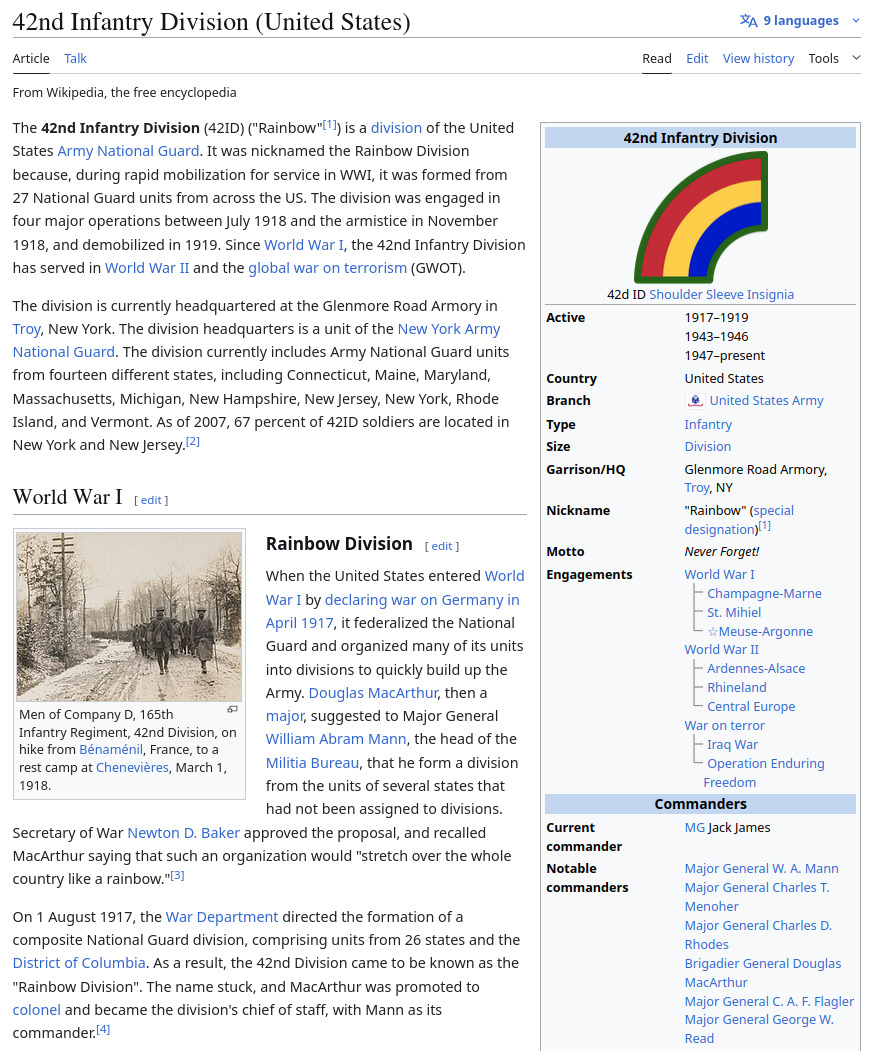Open the War on terror infobox link
Screen dimensions: 871x1051
click(724, 726)
